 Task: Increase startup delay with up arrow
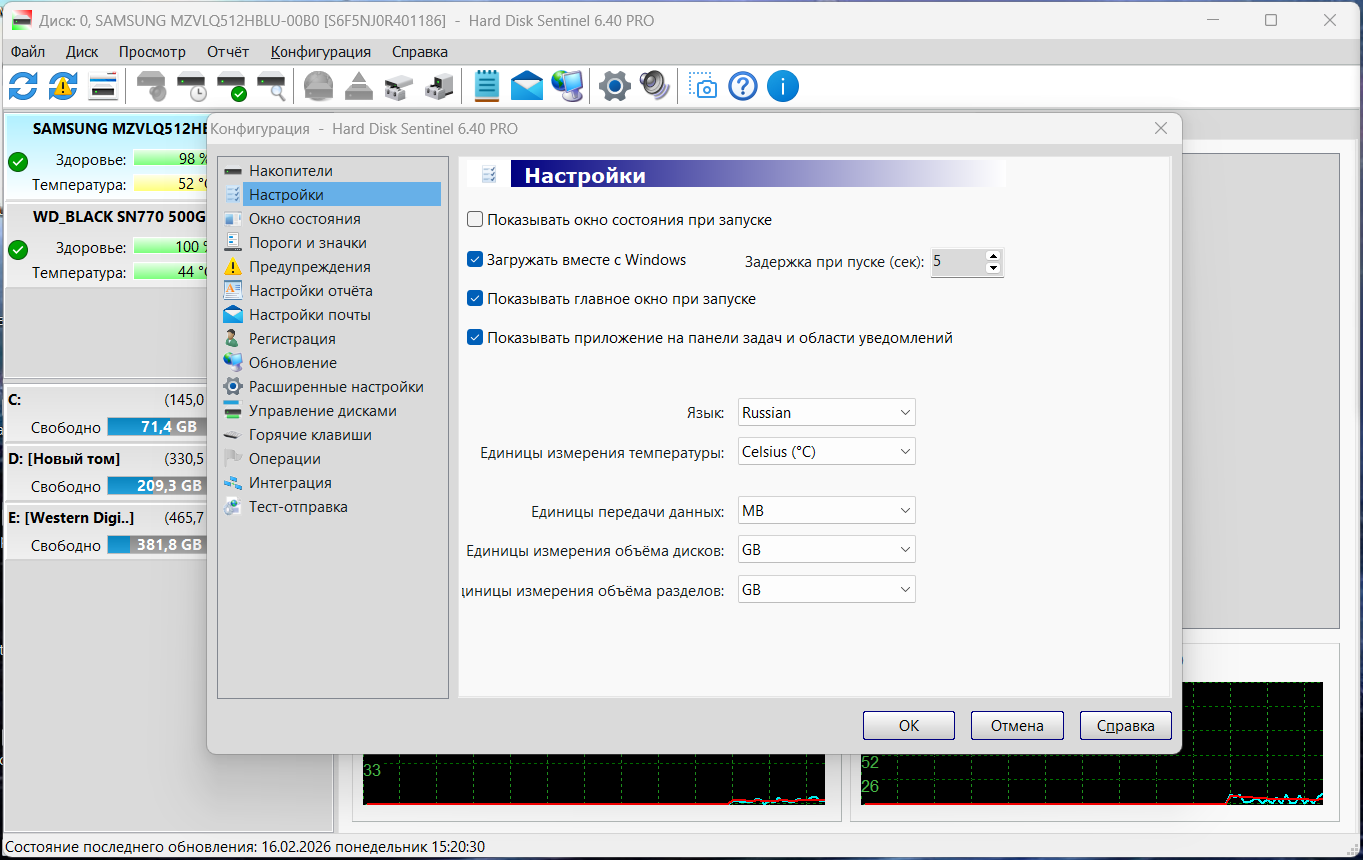993,256
